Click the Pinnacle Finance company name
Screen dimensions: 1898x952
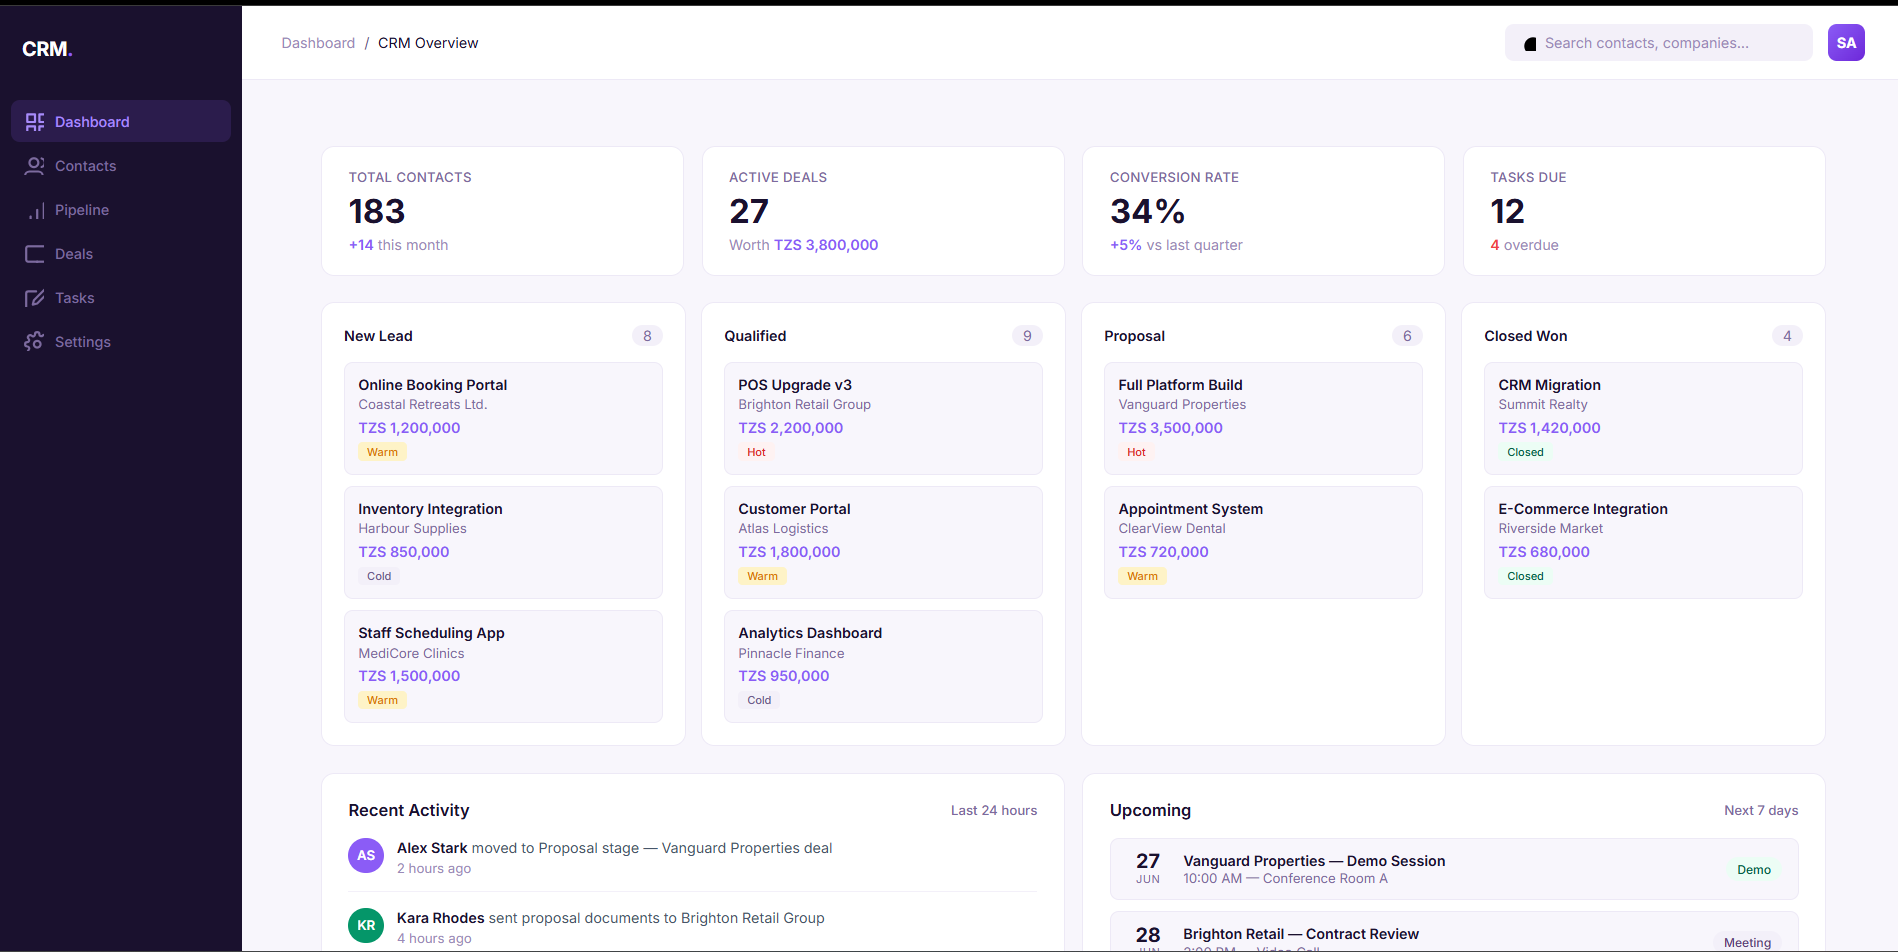point(791,654)
